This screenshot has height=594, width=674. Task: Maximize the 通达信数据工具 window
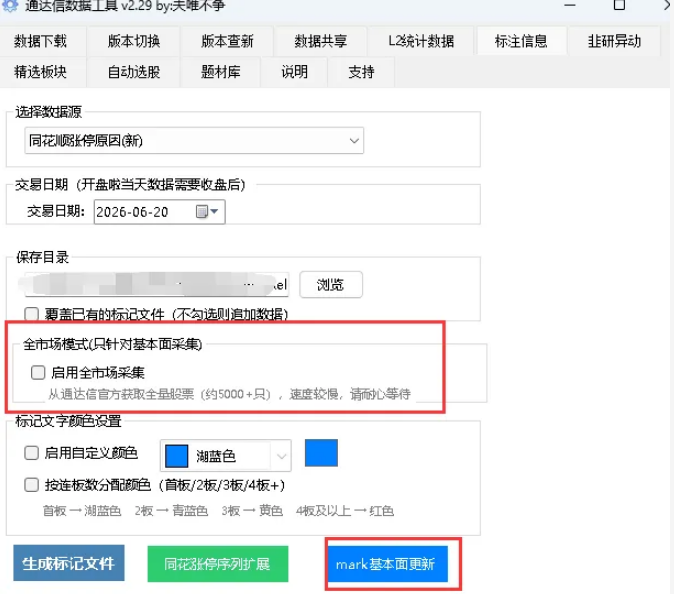(x=619, y=5)
